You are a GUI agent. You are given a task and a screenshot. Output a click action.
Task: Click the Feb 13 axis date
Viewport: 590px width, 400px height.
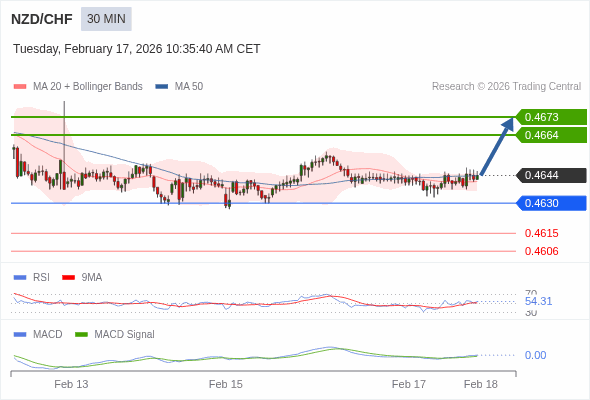[x=71, y=384]
